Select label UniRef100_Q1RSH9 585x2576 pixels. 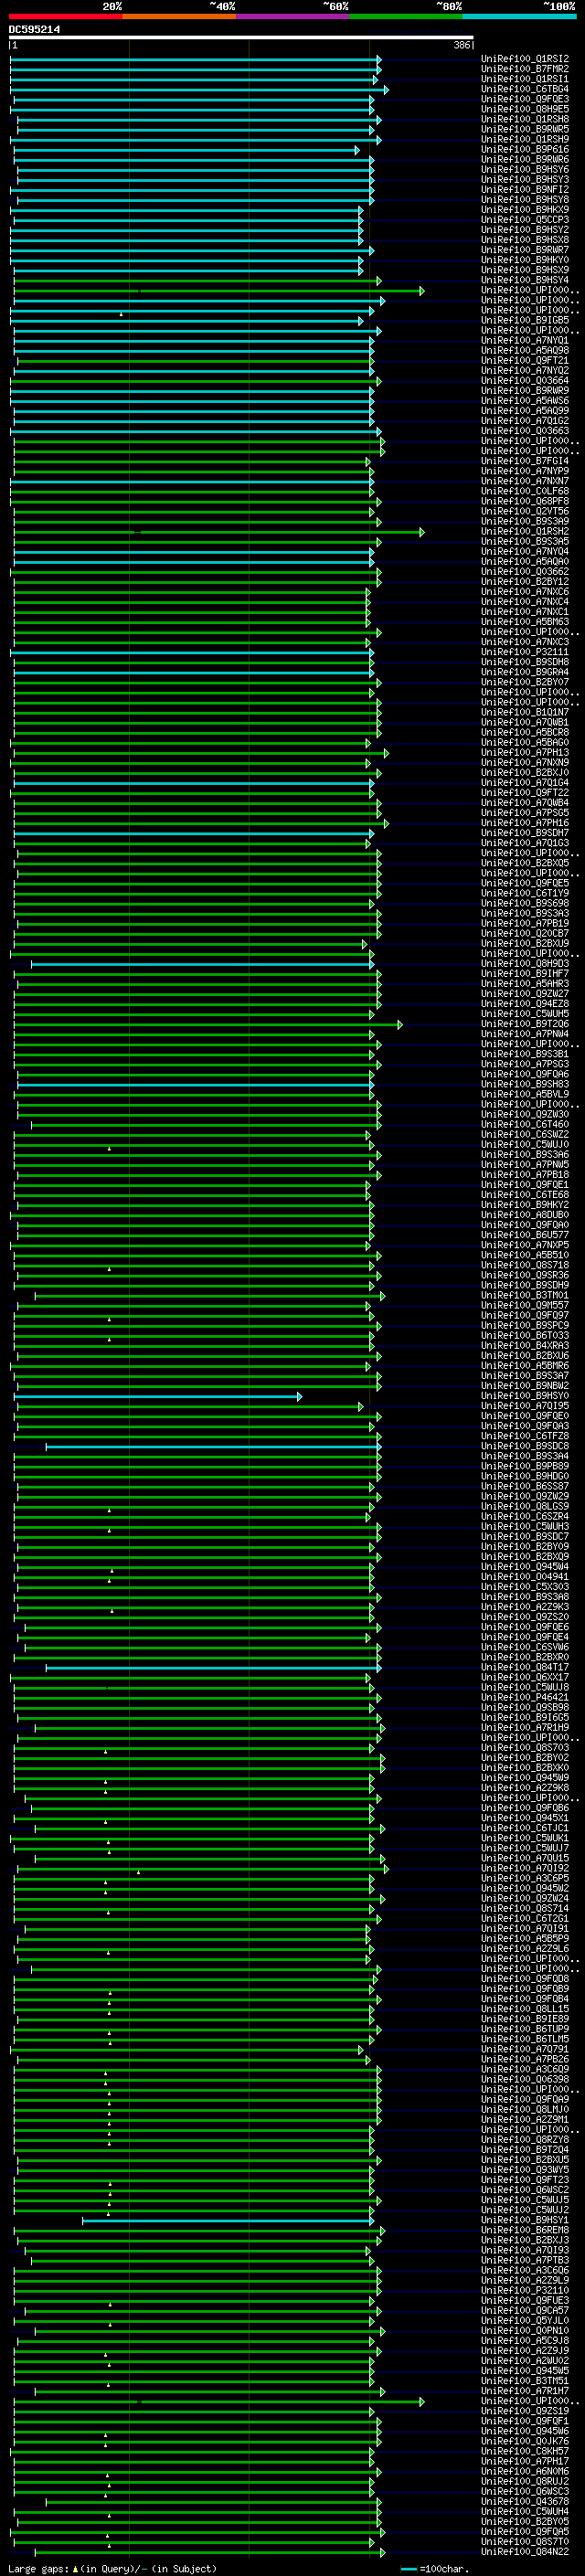point(525,139)
